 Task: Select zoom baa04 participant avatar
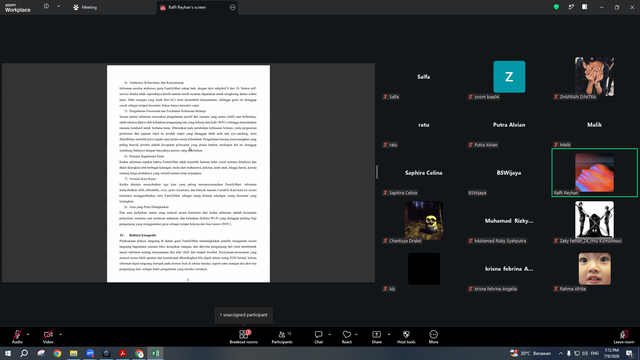(509, 77)
